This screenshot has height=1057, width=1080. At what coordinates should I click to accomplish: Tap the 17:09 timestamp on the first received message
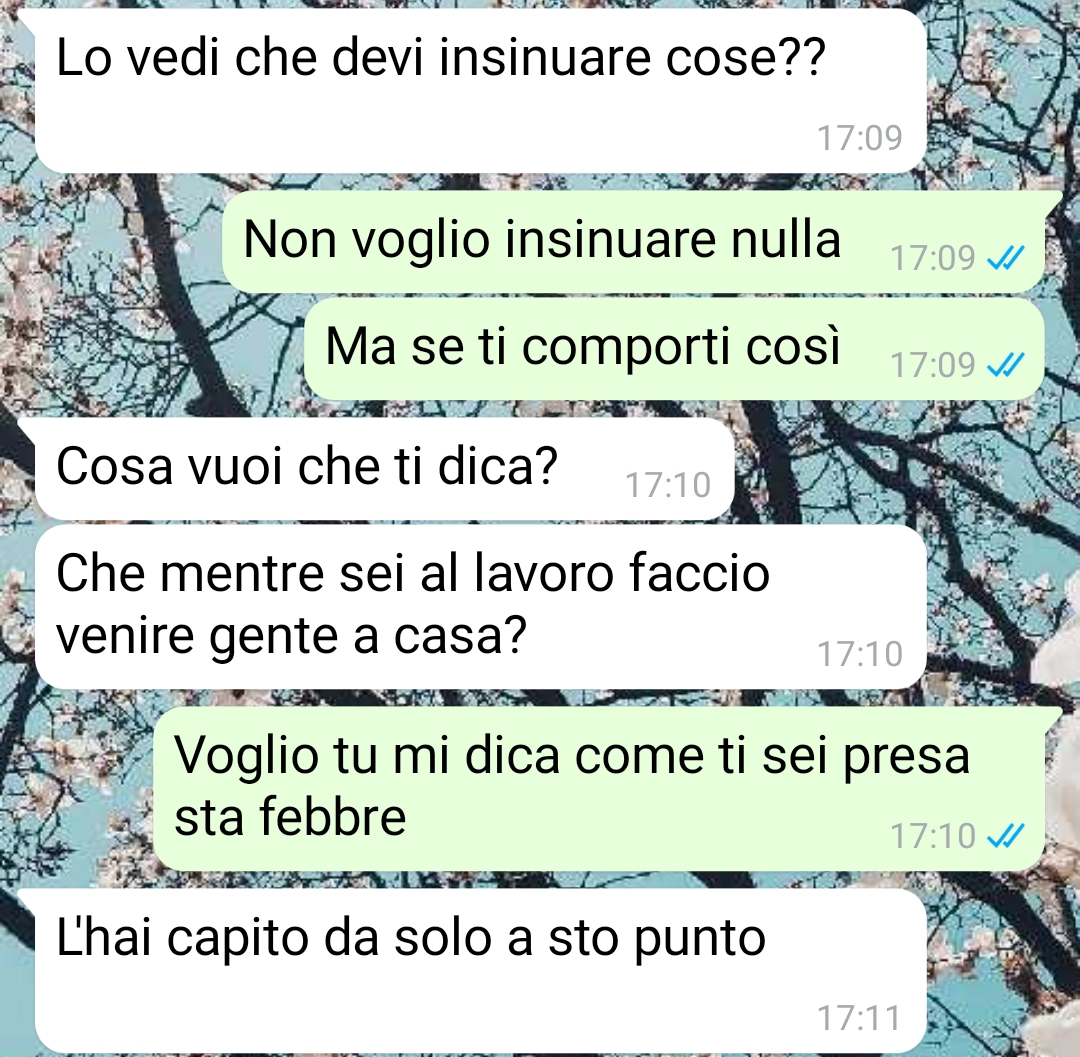(x=860, y=138)
